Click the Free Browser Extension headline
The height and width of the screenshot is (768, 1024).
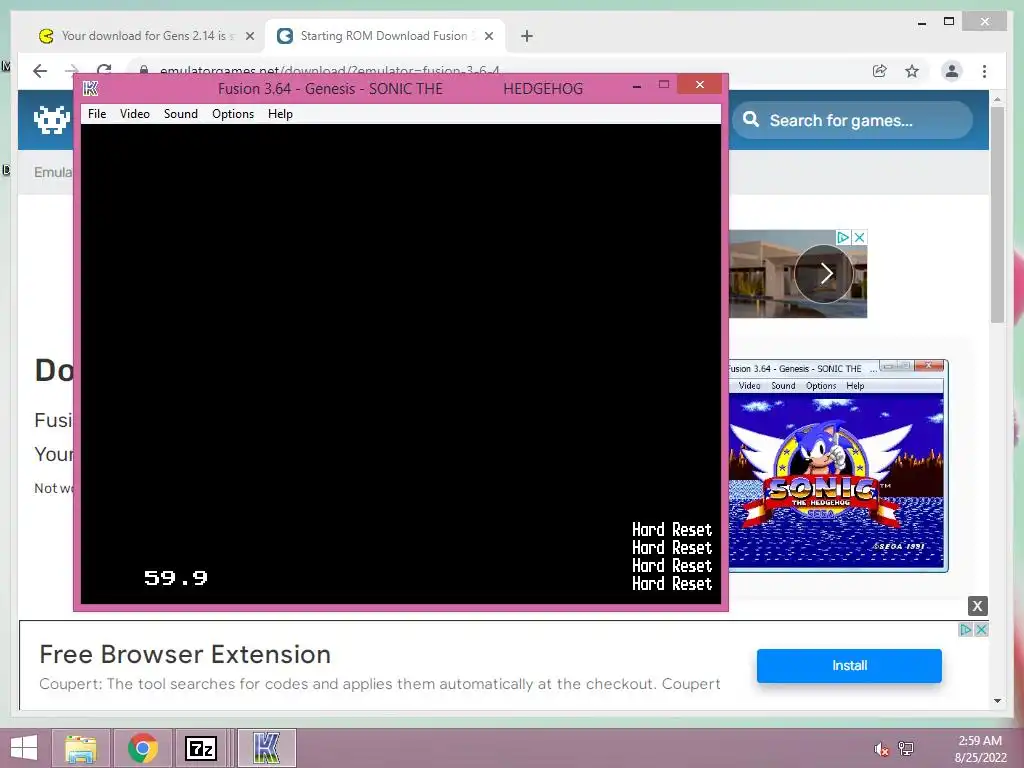(x=185, y=654)
